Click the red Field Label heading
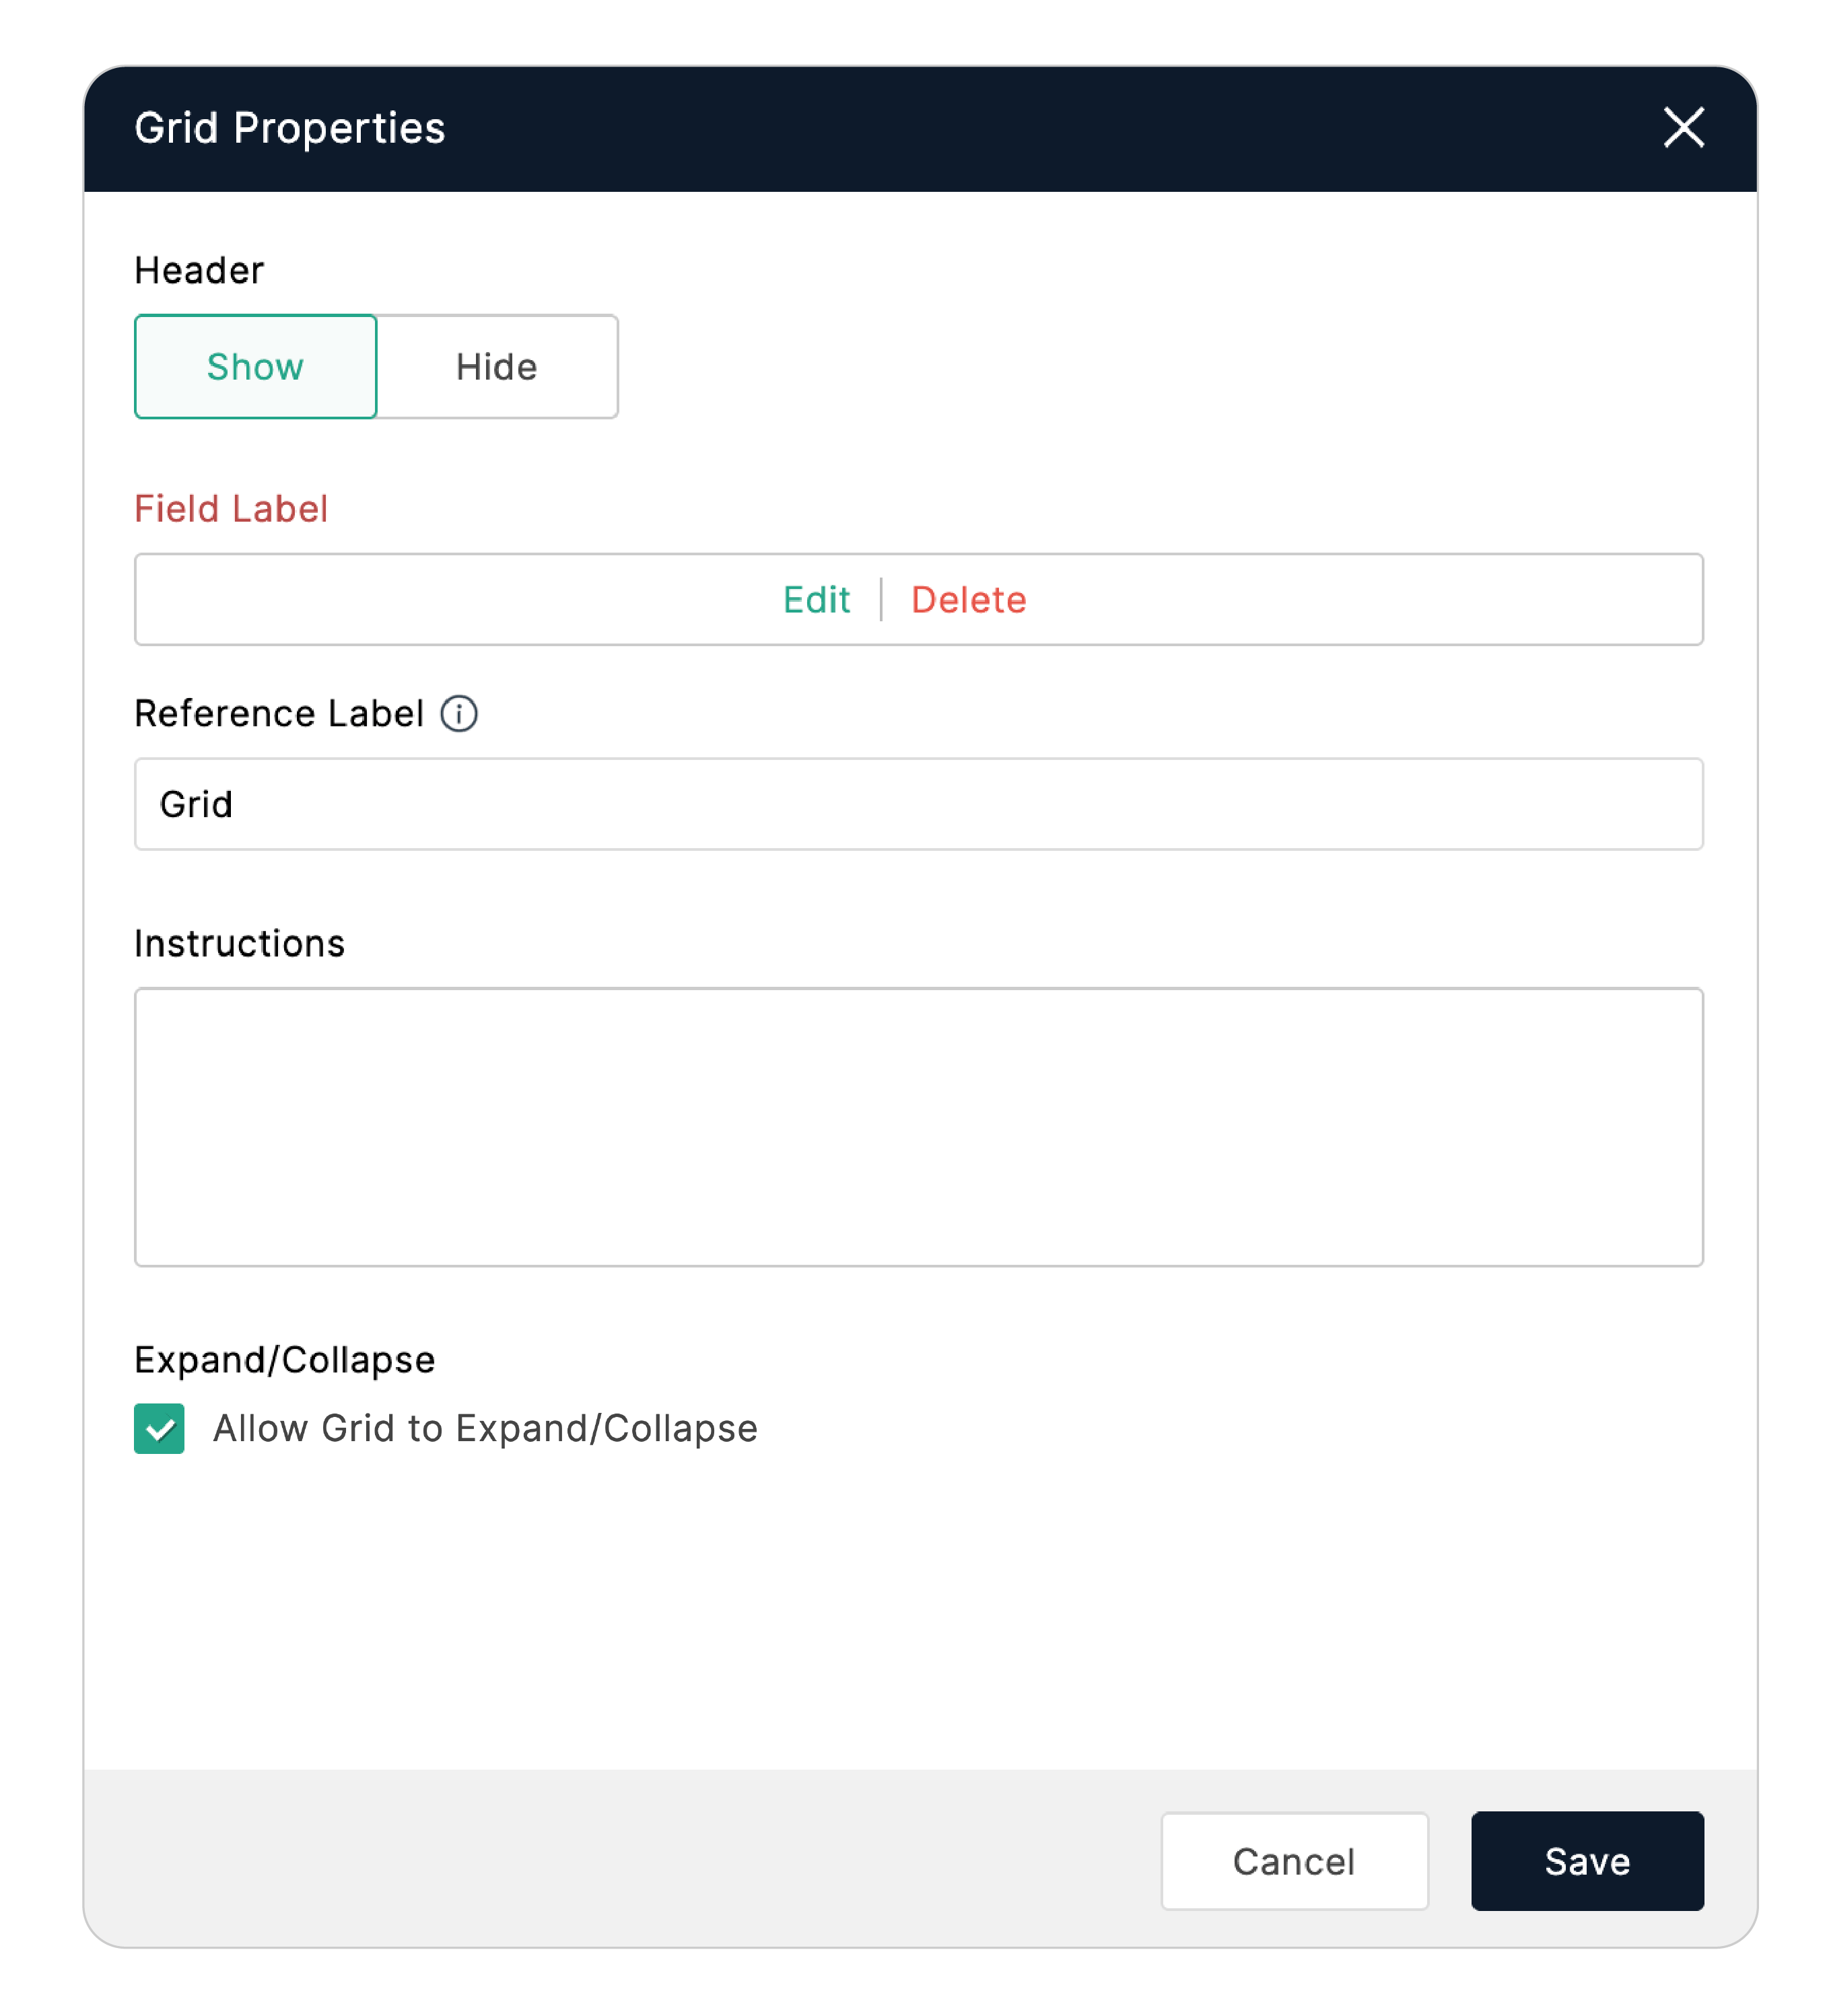Viewport: 1827px width, 2016px height. [x=231, y=509]
